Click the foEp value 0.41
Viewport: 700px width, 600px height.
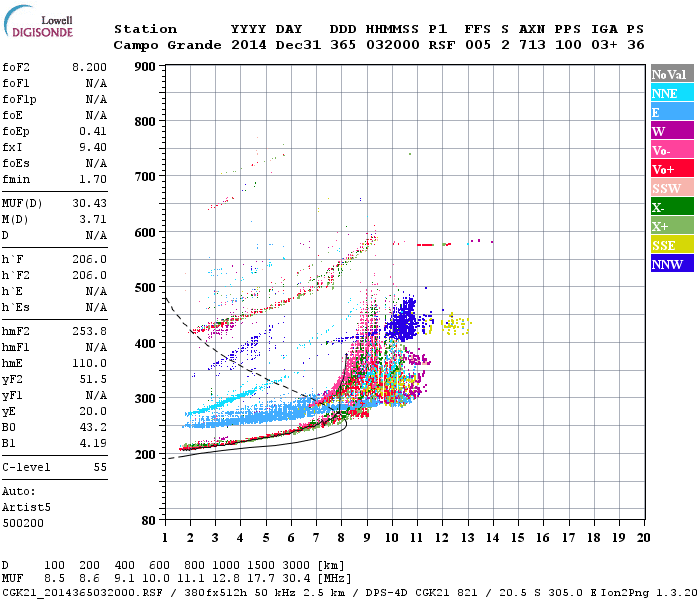[93, 131]
